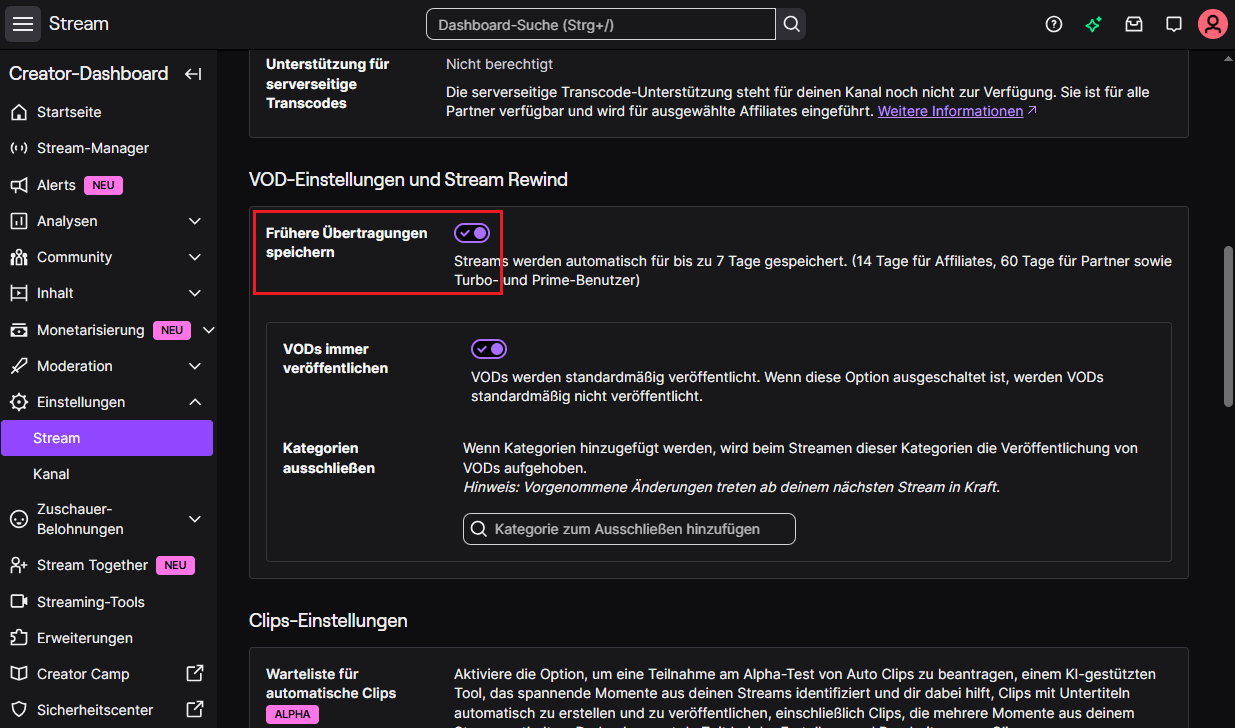
Task: Click the Erweiterungen extension icon
Action: [x=18, y=638]
